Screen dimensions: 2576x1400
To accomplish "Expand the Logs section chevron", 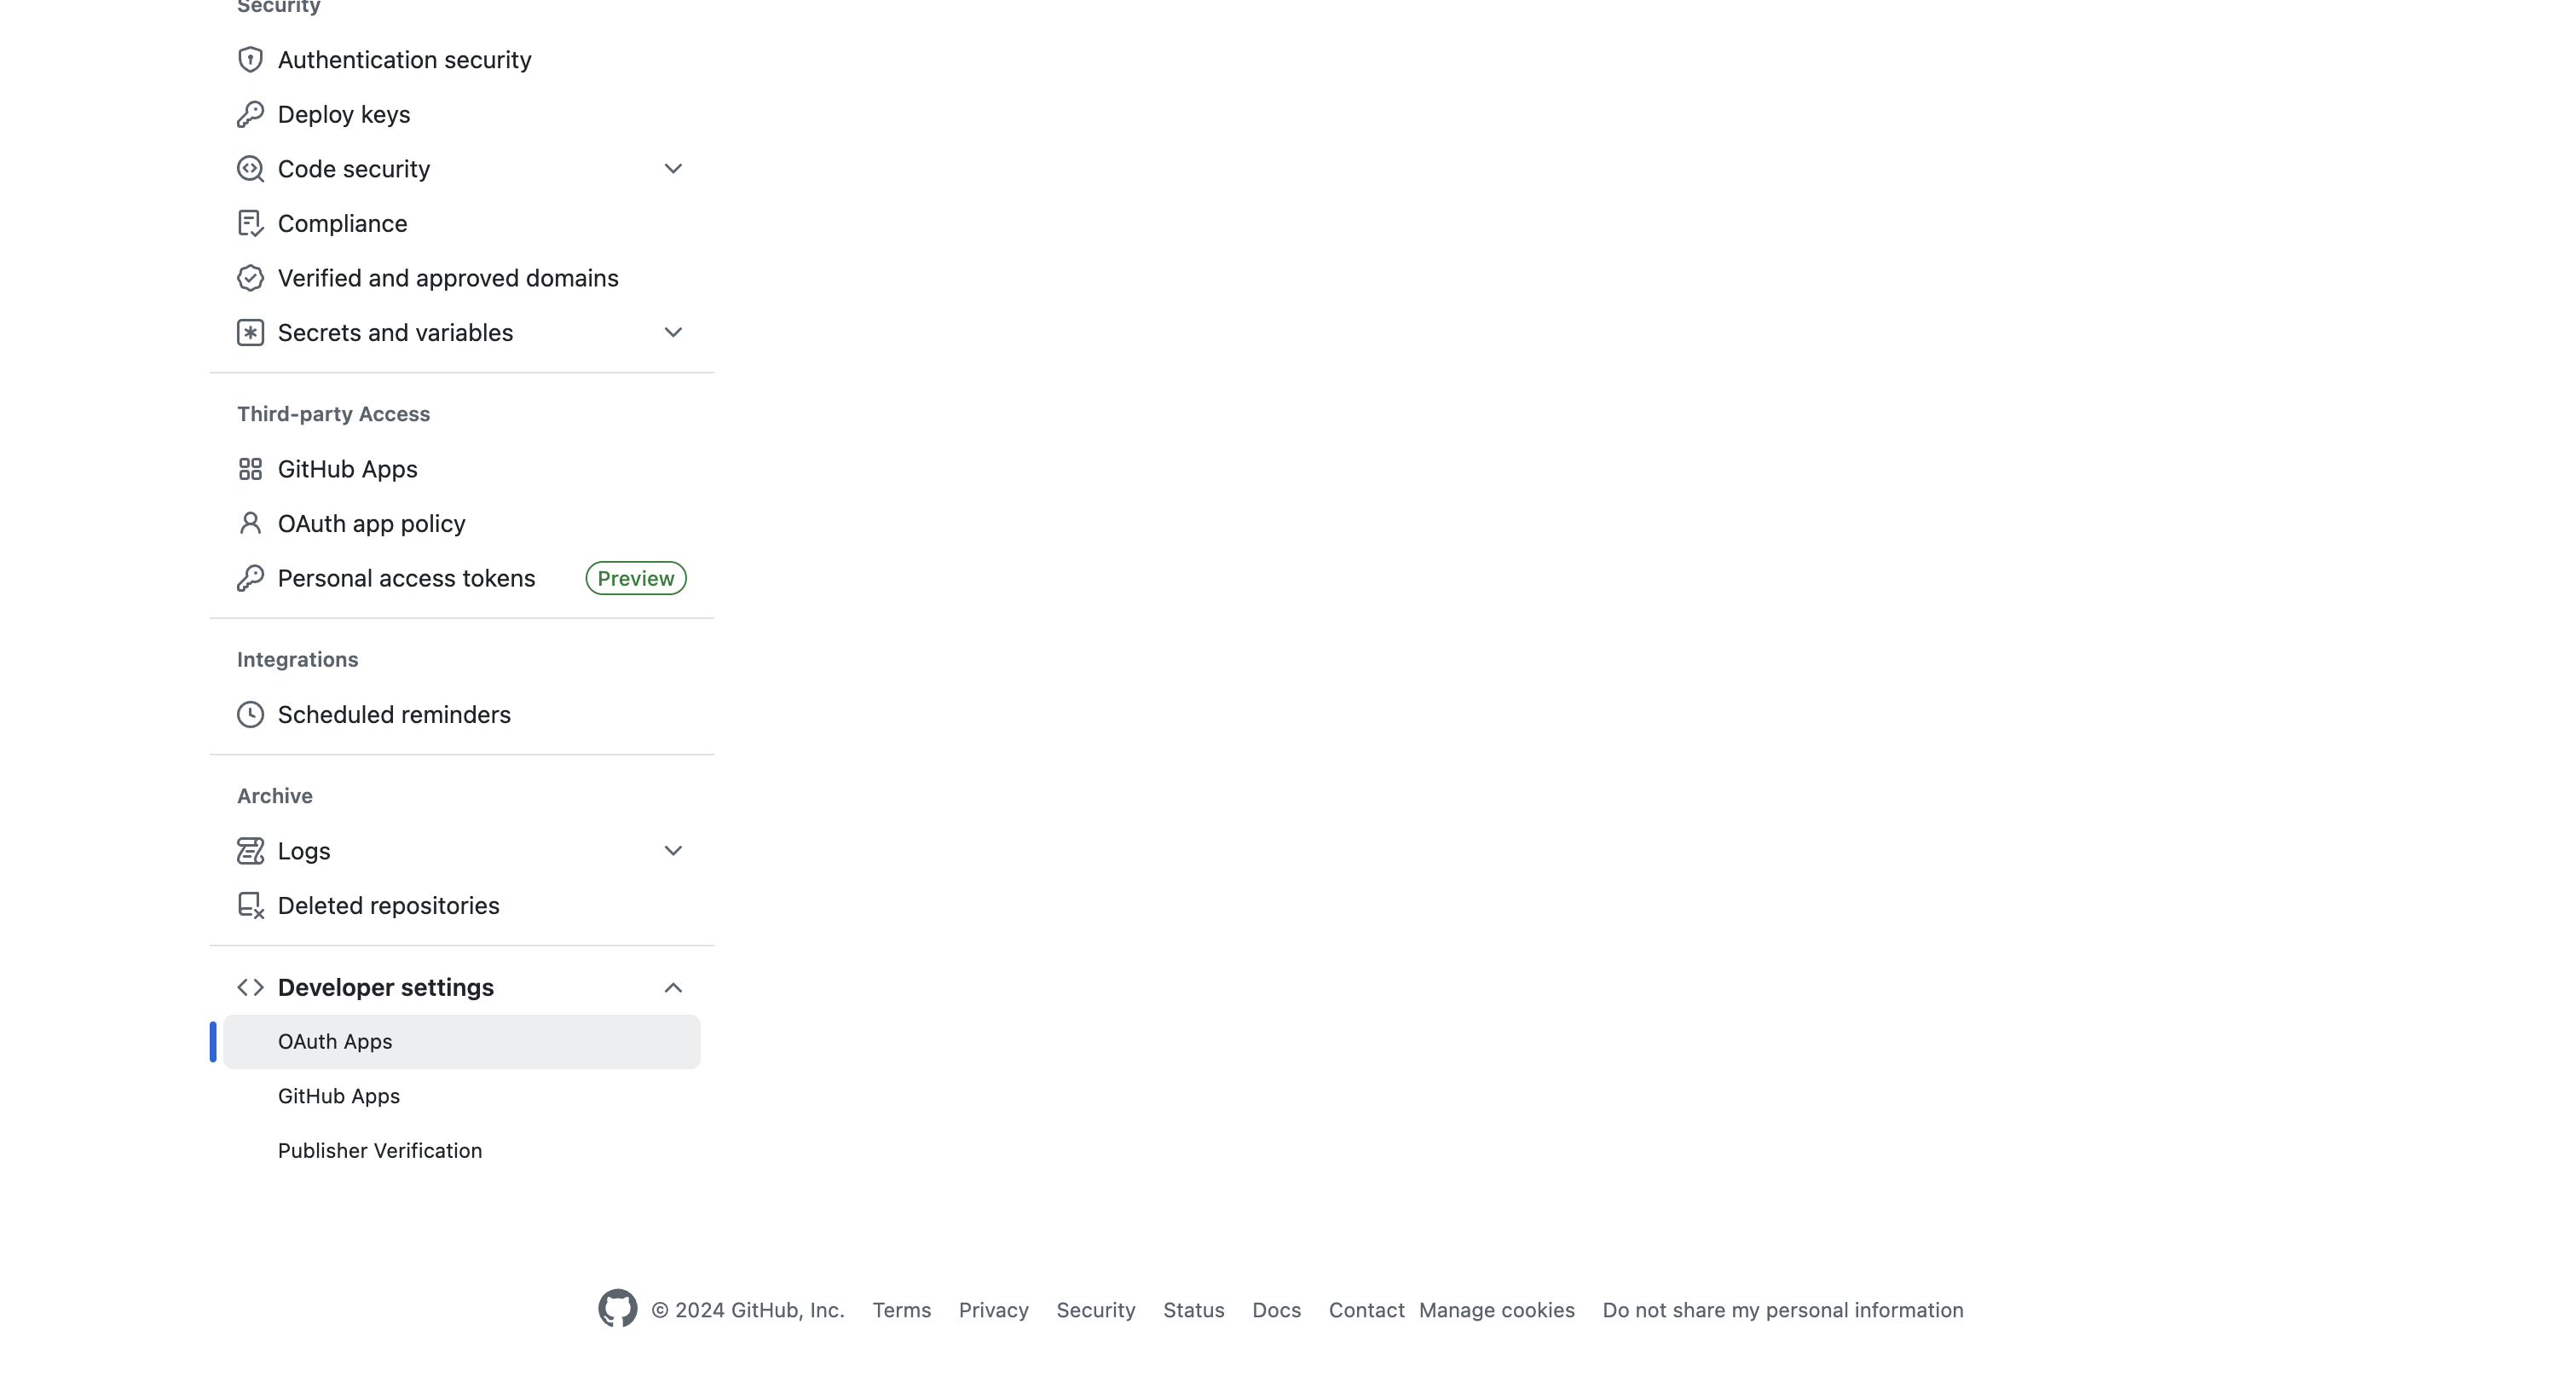I will tap(673, 851).
